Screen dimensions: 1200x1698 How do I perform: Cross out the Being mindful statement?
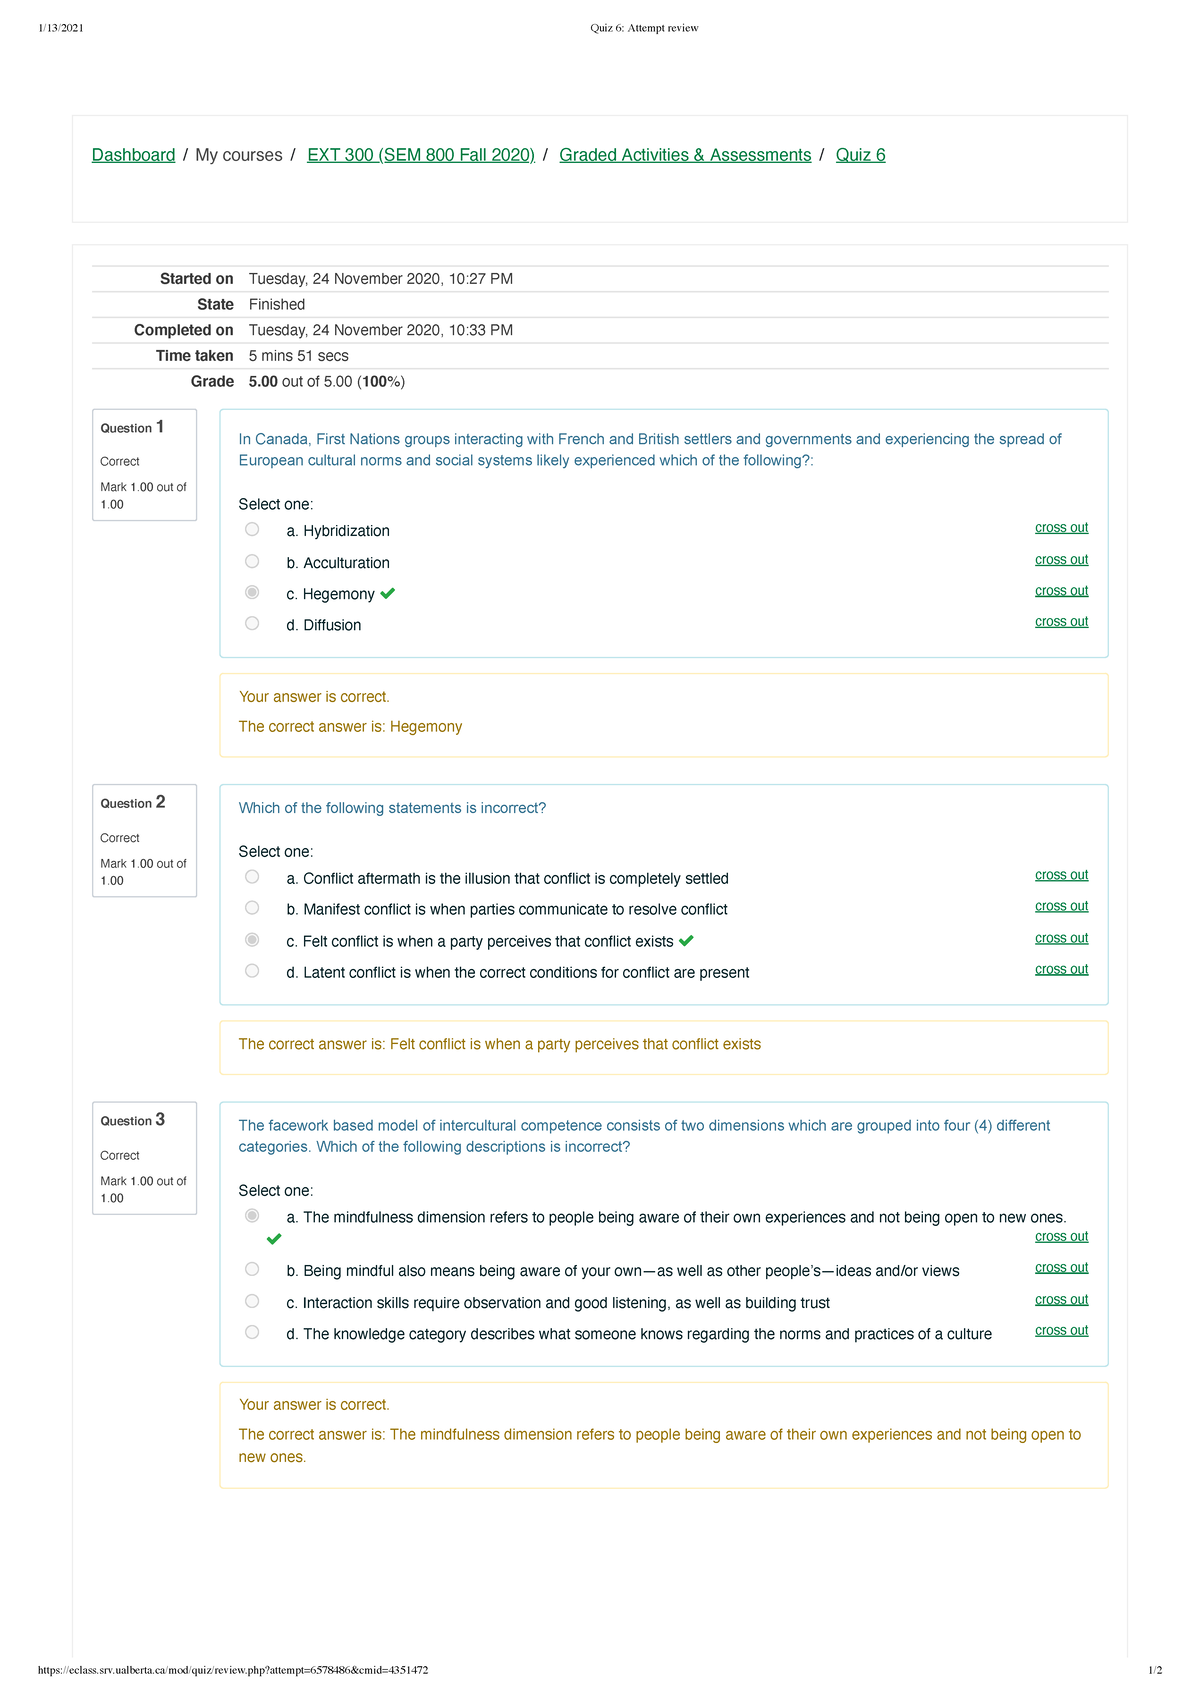(1061, 1268)
